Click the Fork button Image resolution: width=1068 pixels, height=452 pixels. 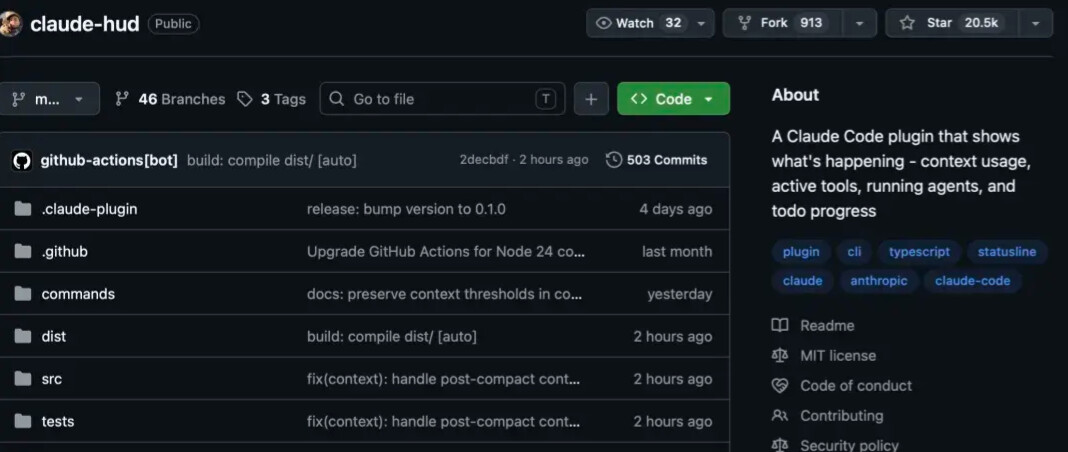coord(783,23)
